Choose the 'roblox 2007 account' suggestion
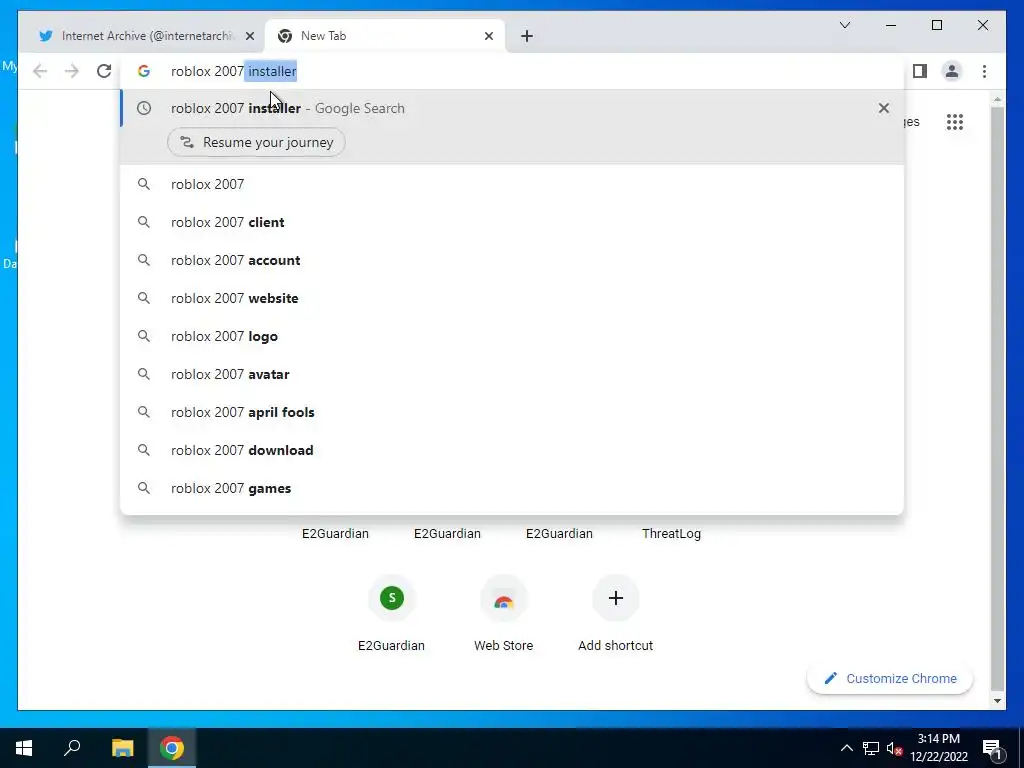 click(512, 260)
